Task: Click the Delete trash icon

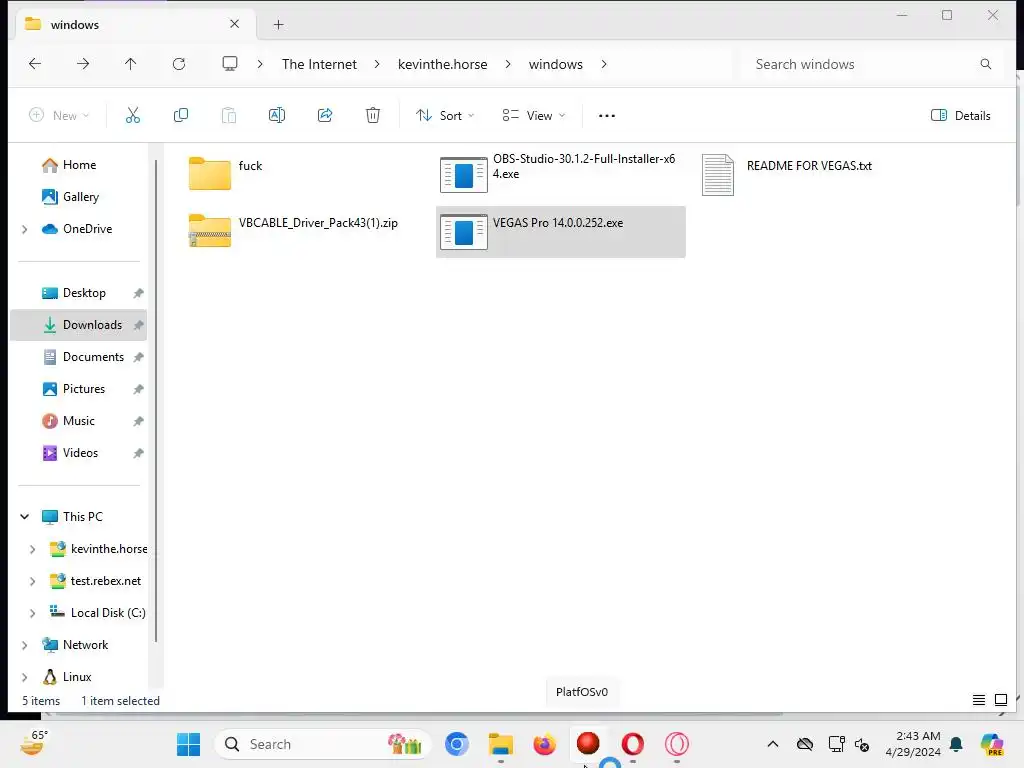Action: [373, 116]
